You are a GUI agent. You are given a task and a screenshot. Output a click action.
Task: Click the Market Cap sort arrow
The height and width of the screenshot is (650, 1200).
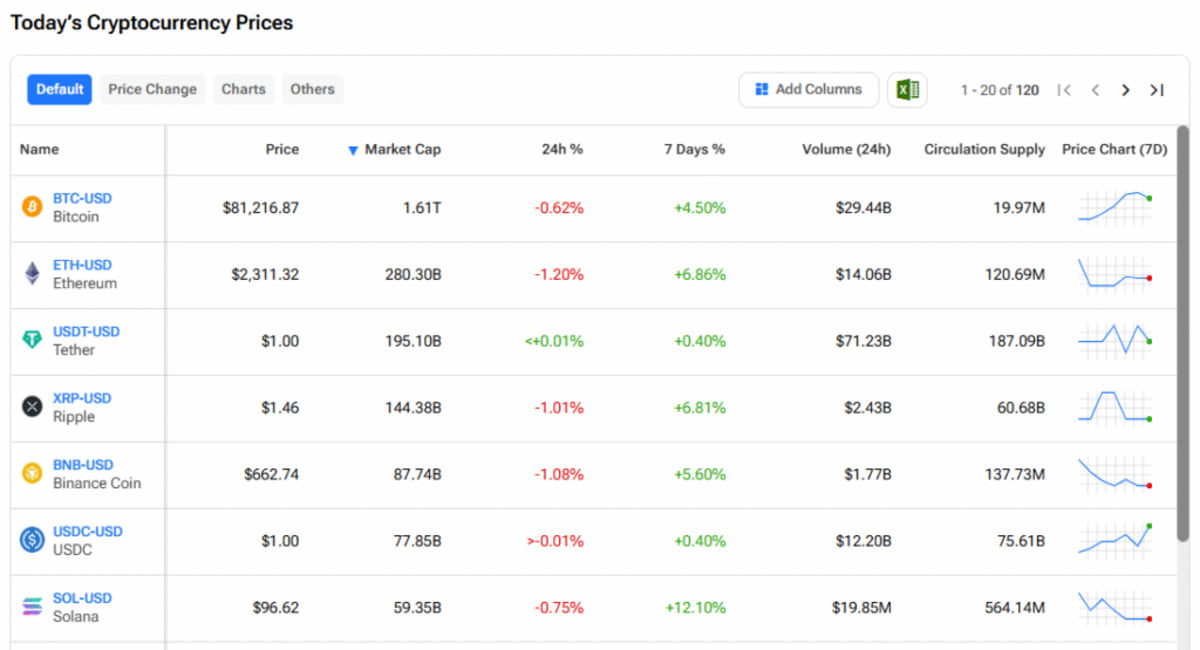click(x=352, y=150)
